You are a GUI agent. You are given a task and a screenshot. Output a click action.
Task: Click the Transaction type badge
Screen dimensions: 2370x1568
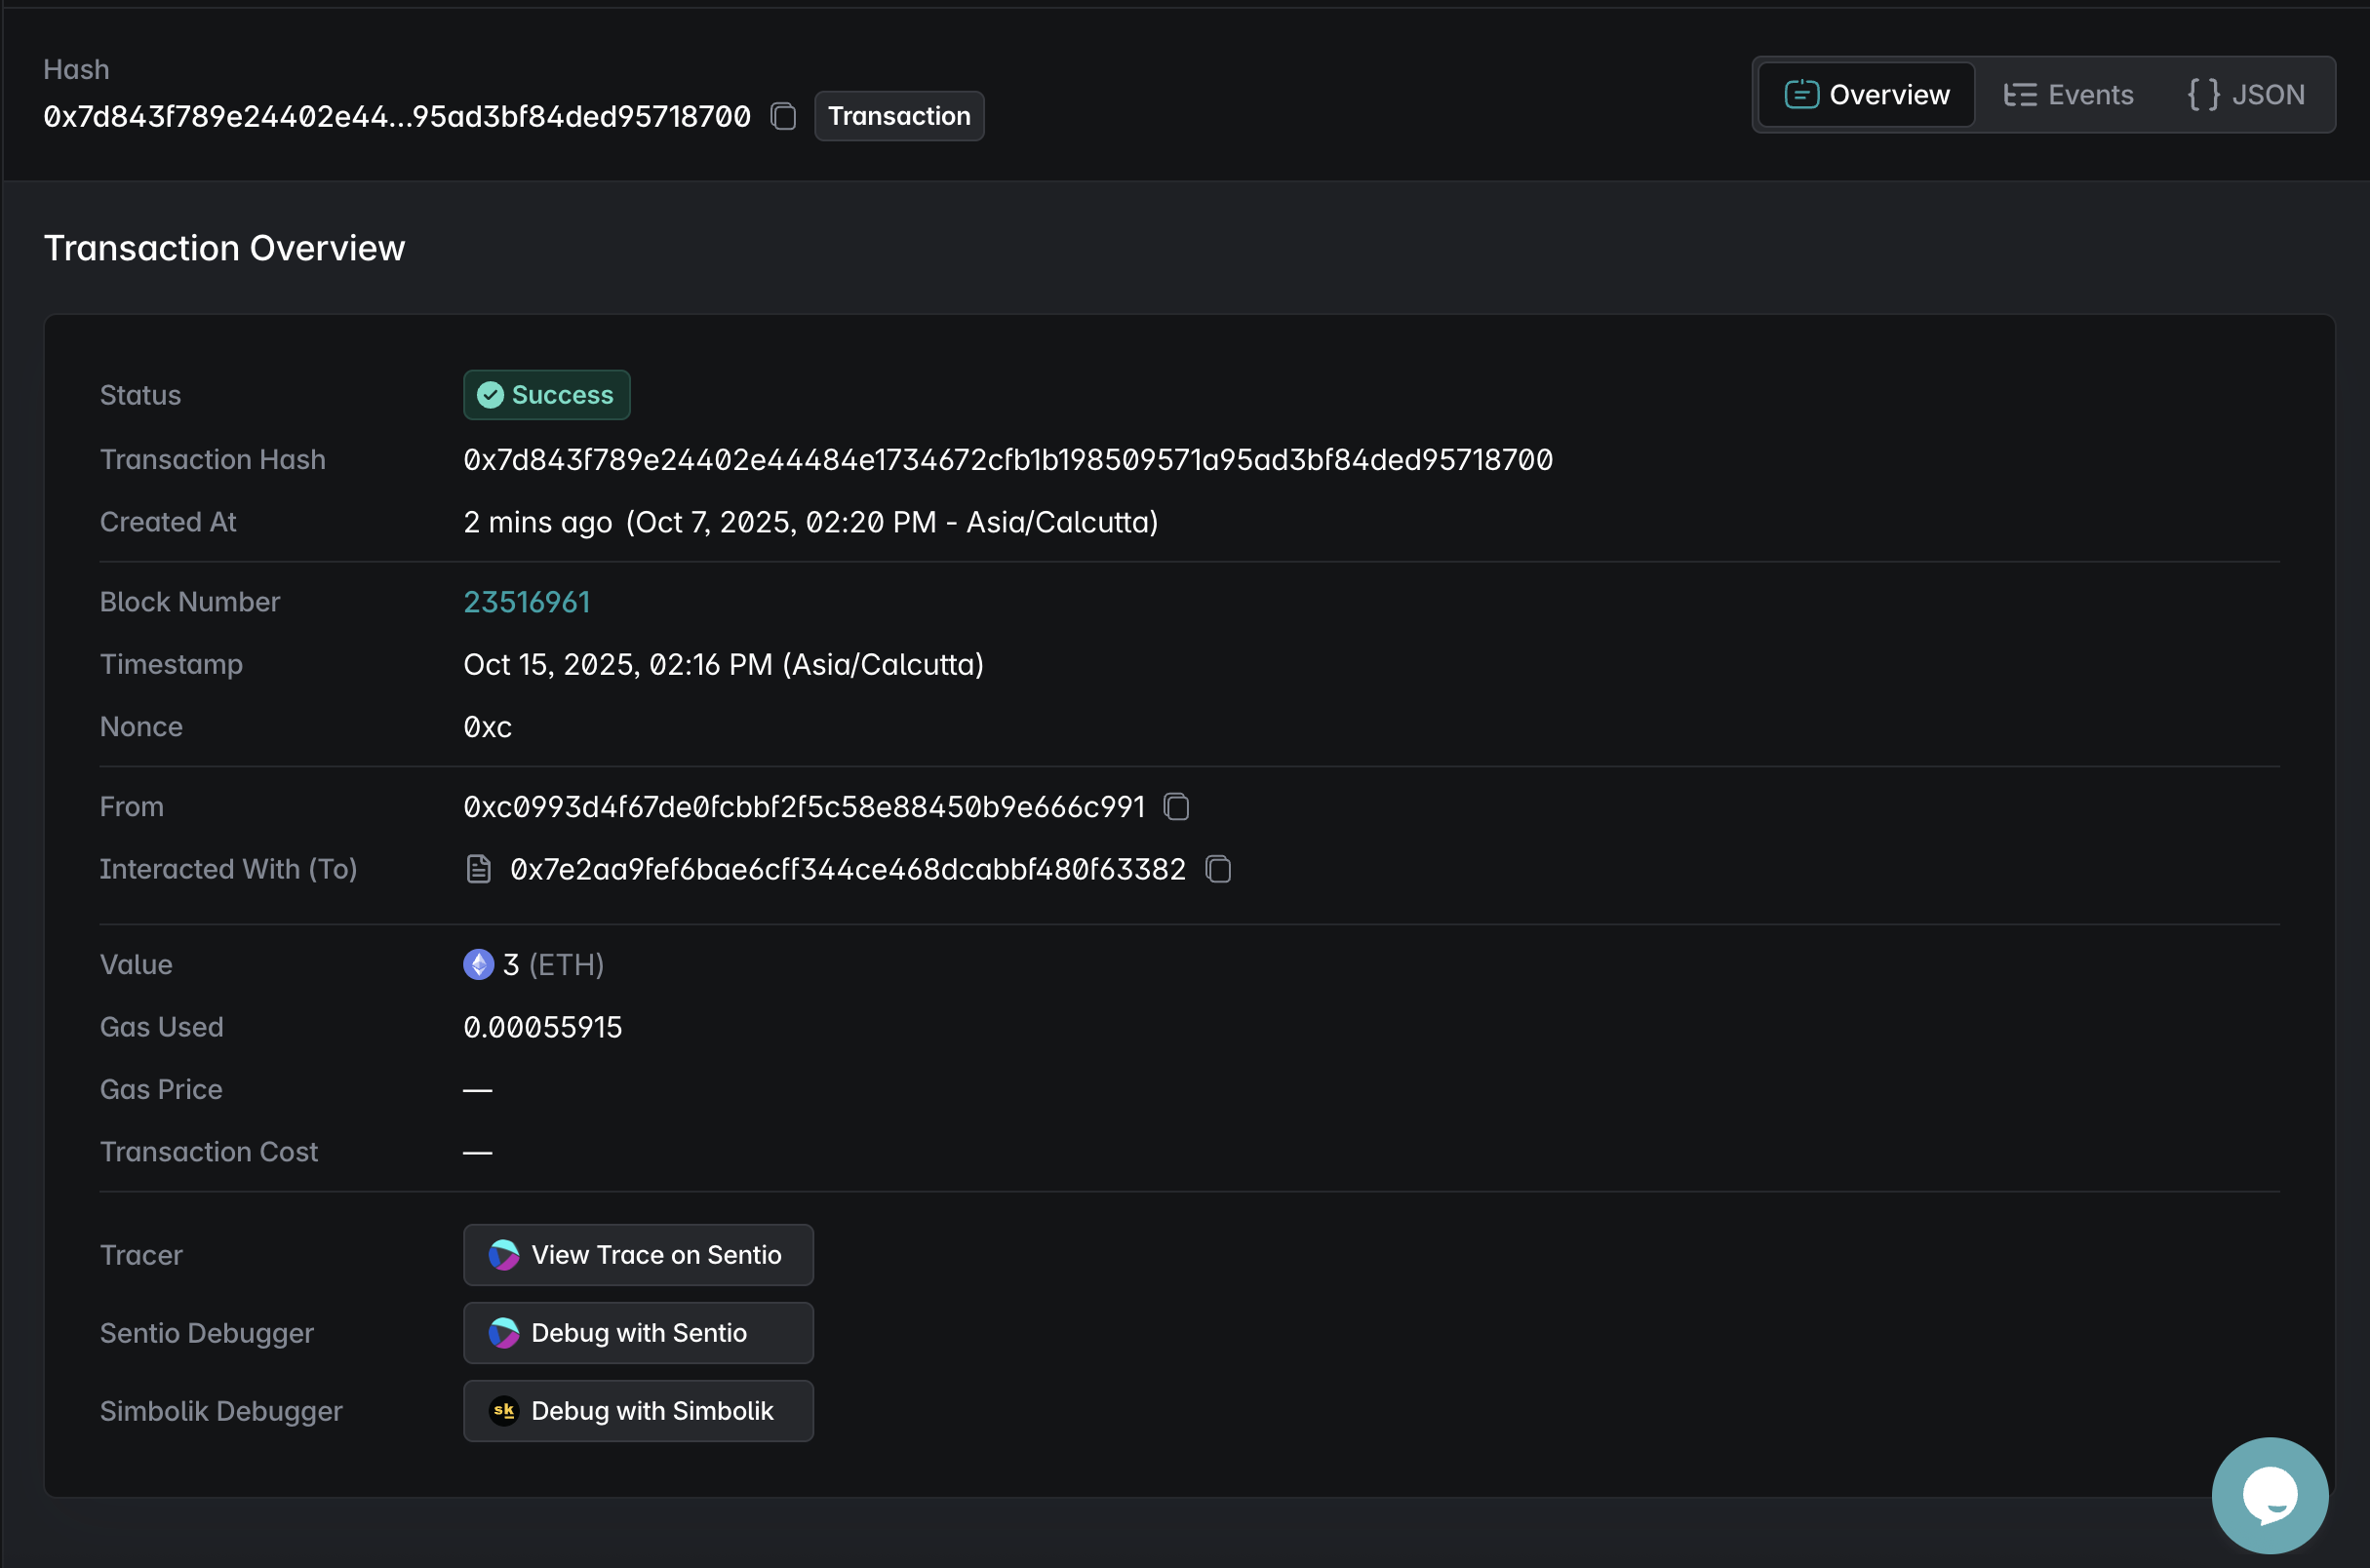[899, 116]
